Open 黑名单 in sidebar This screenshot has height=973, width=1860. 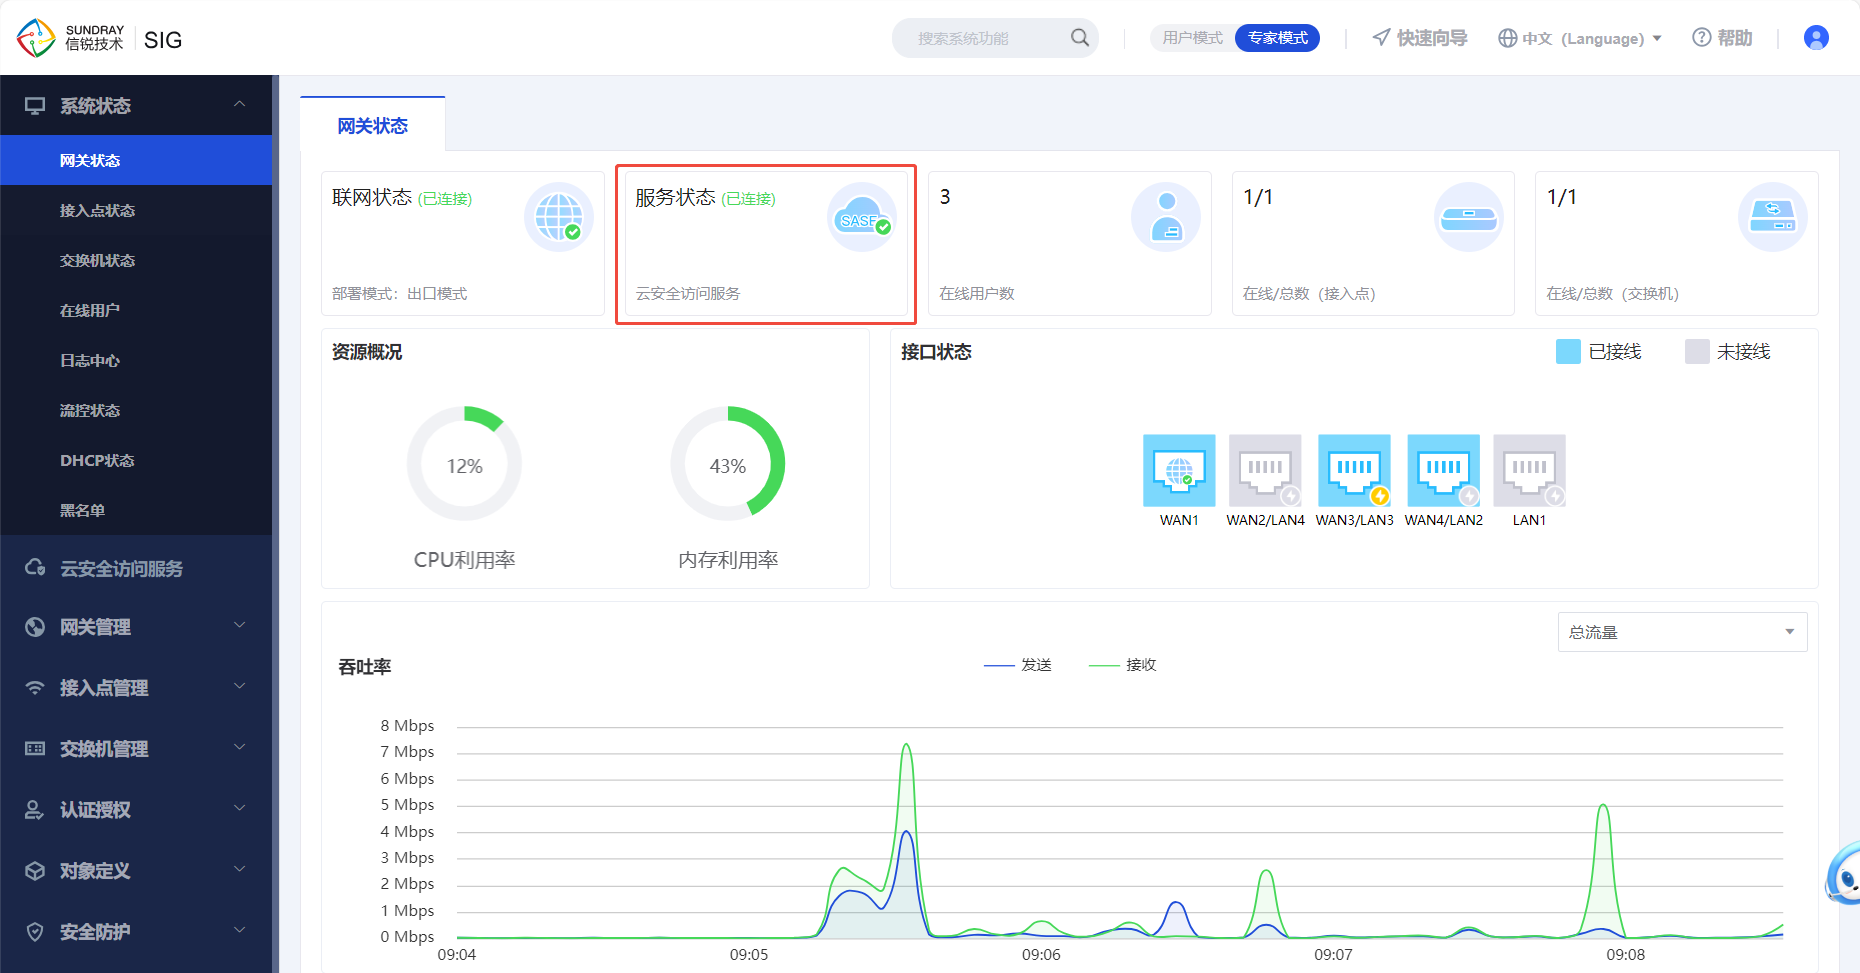click(136, 510)
